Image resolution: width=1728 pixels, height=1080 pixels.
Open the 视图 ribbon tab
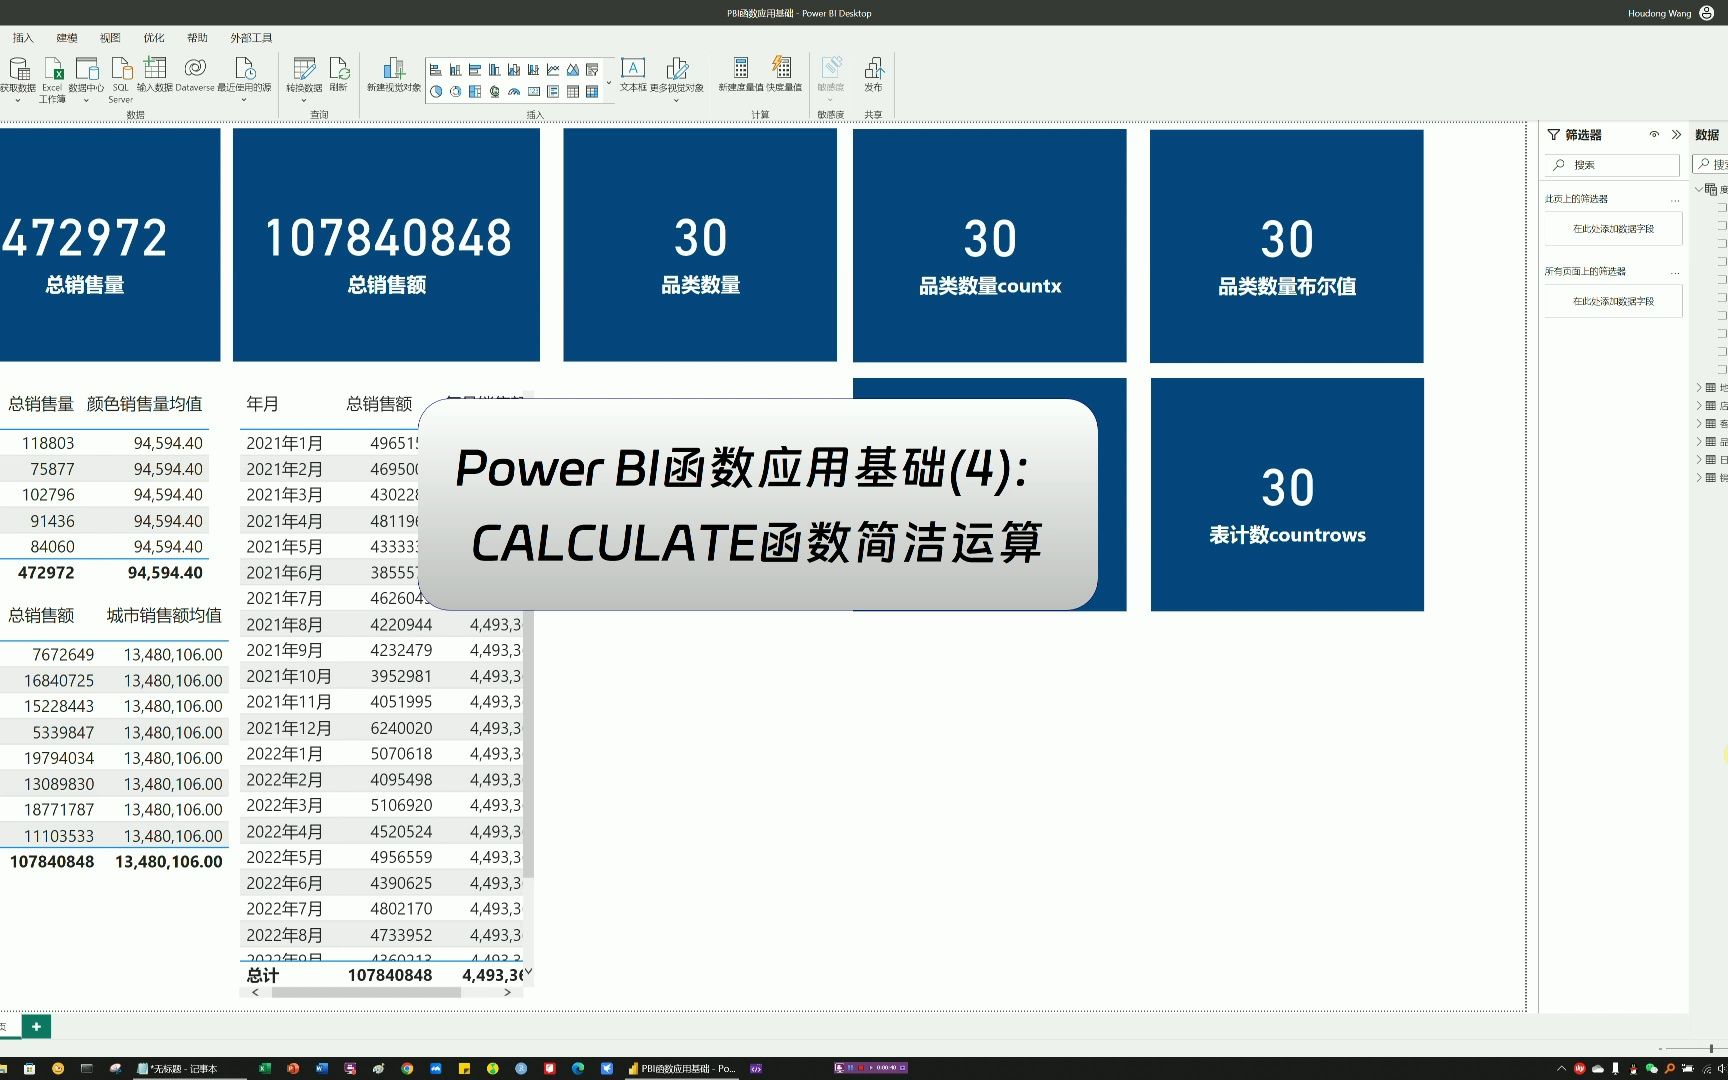(x=110, y=38)
